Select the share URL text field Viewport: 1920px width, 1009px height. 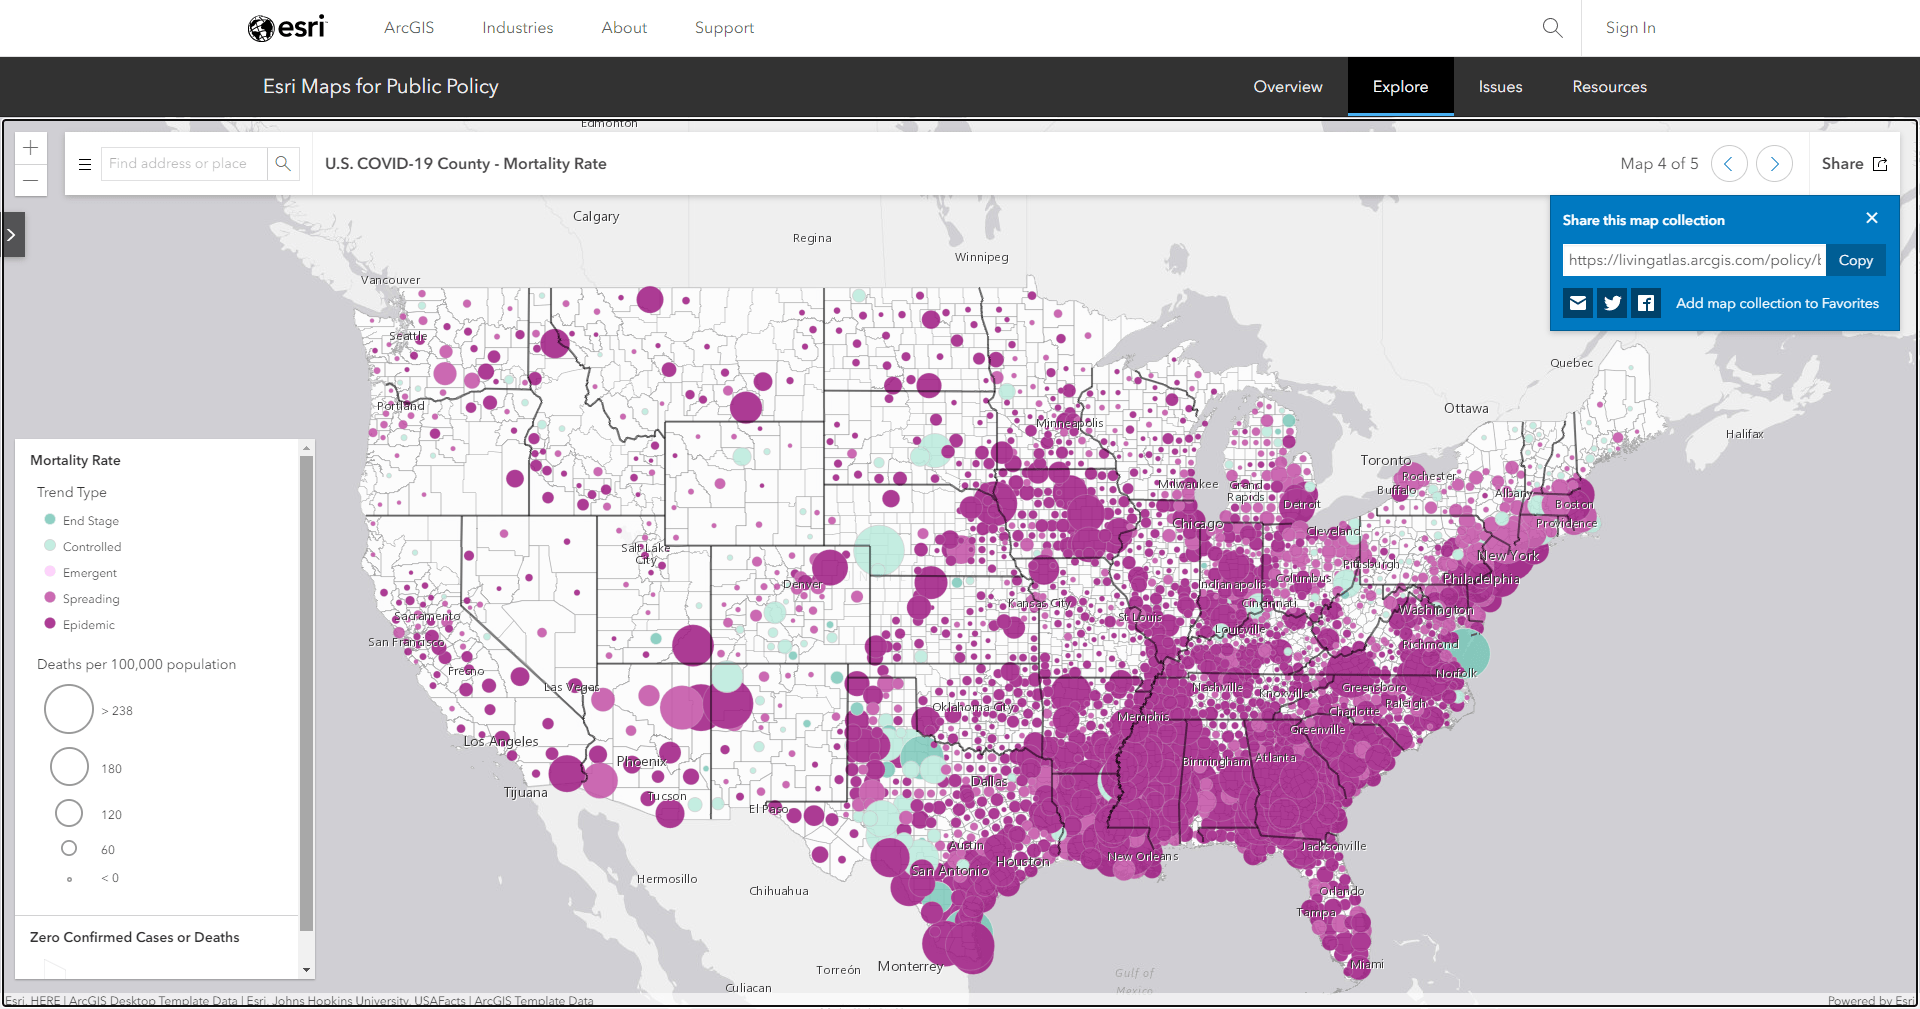point(1694,260)
